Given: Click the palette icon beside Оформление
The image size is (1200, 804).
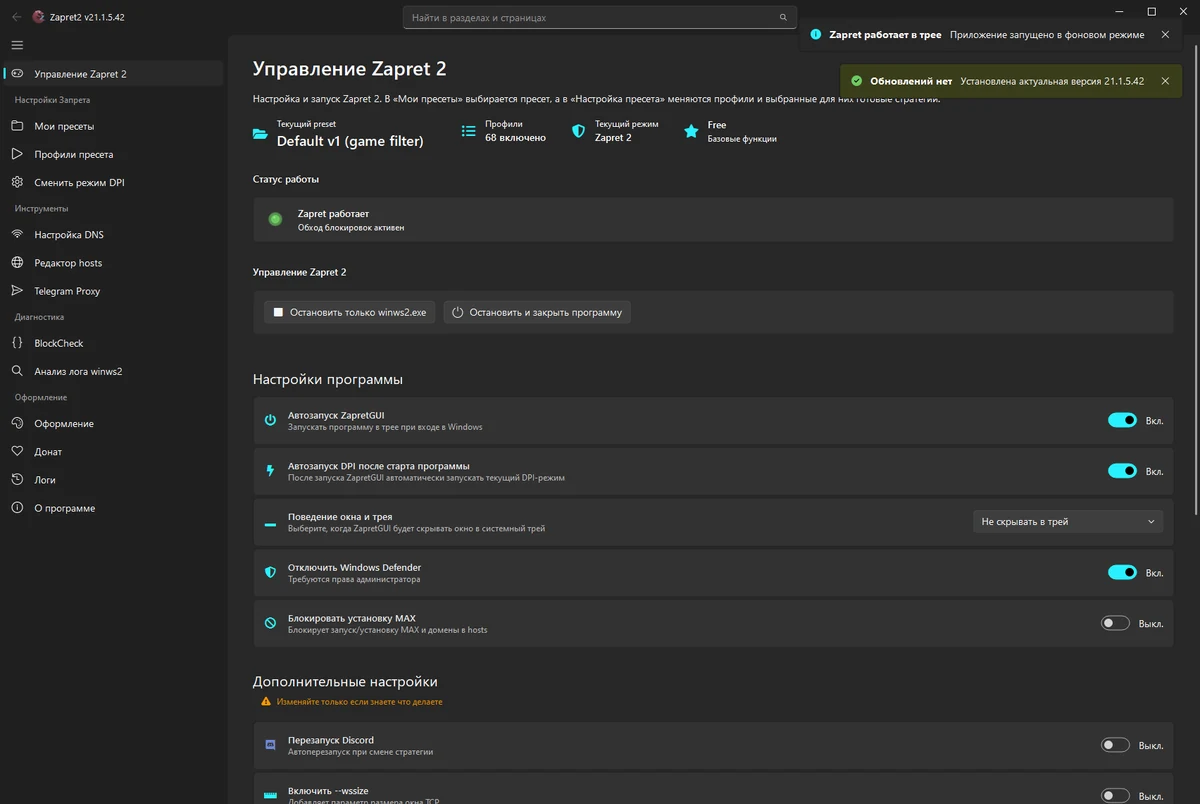Looking at the screenshot, I should point(17,424).
